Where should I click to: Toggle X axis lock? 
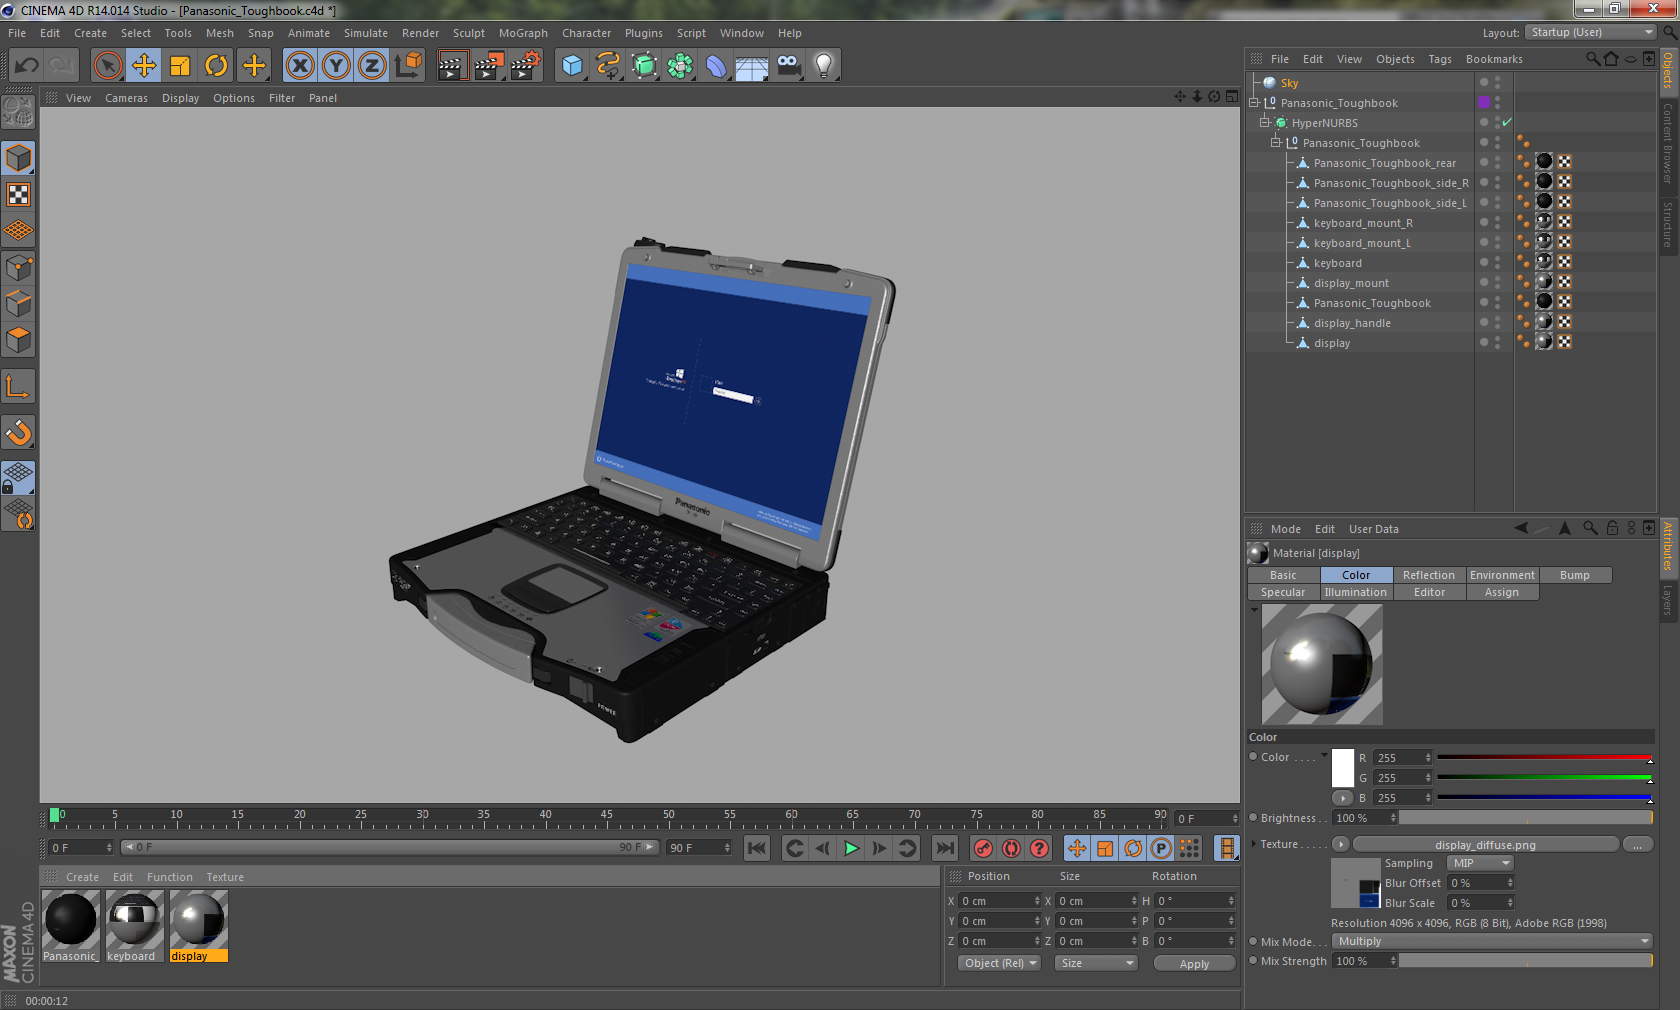pyautogui.click(x=300, y=66)
